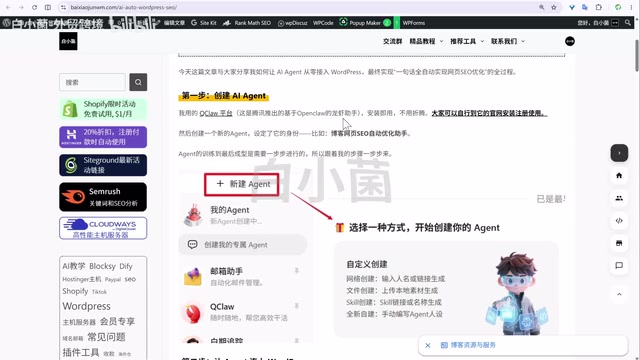Click the comment icon in floating toolbar
This screenshot has width=640, height=360.
coord(619,265)
